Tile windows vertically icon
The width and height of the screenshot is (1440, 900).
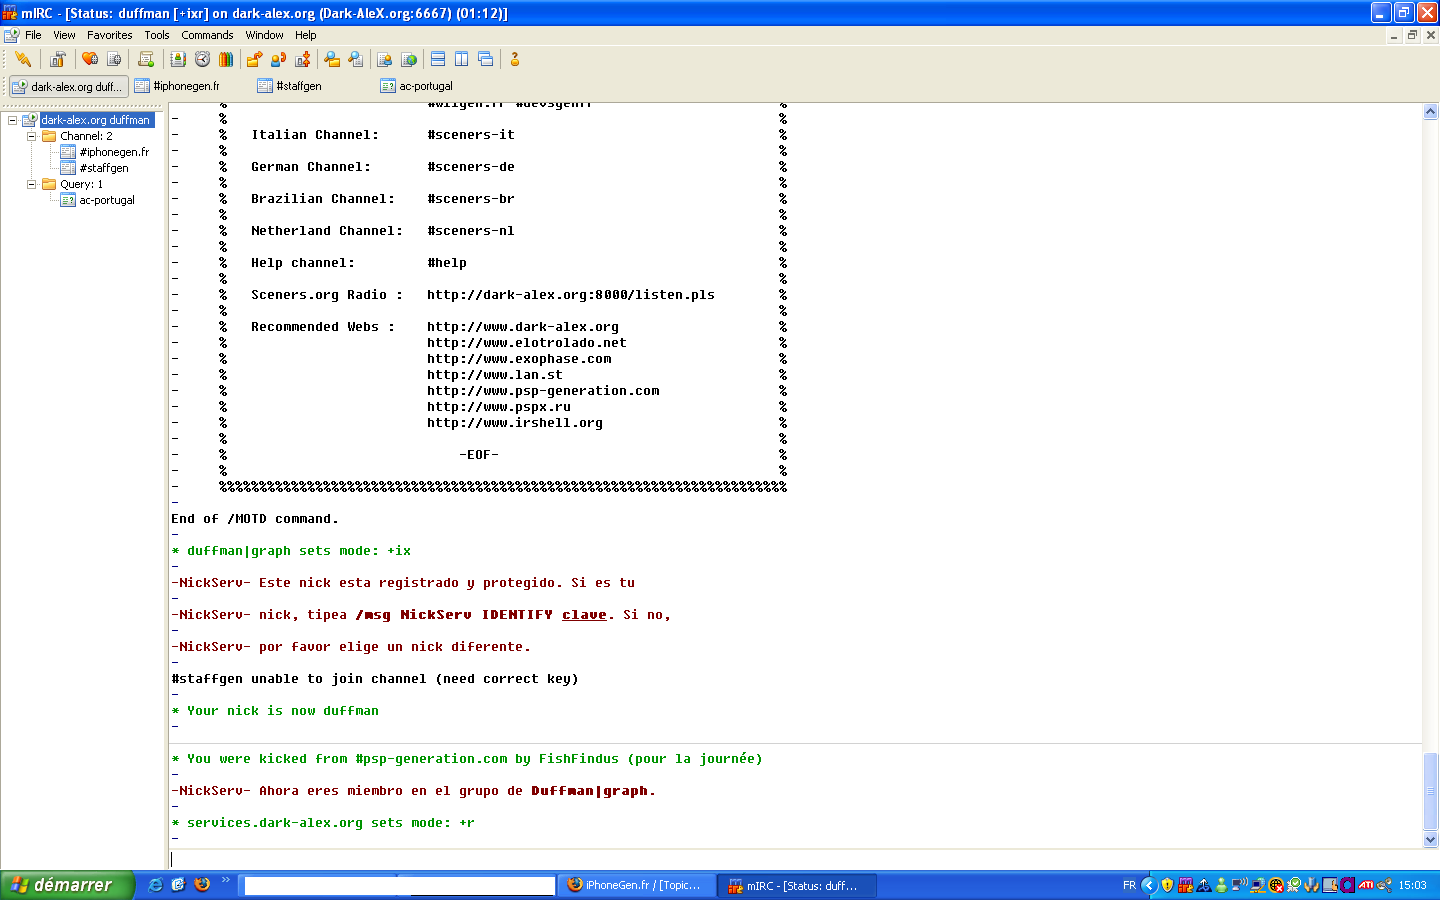point(462,59)
